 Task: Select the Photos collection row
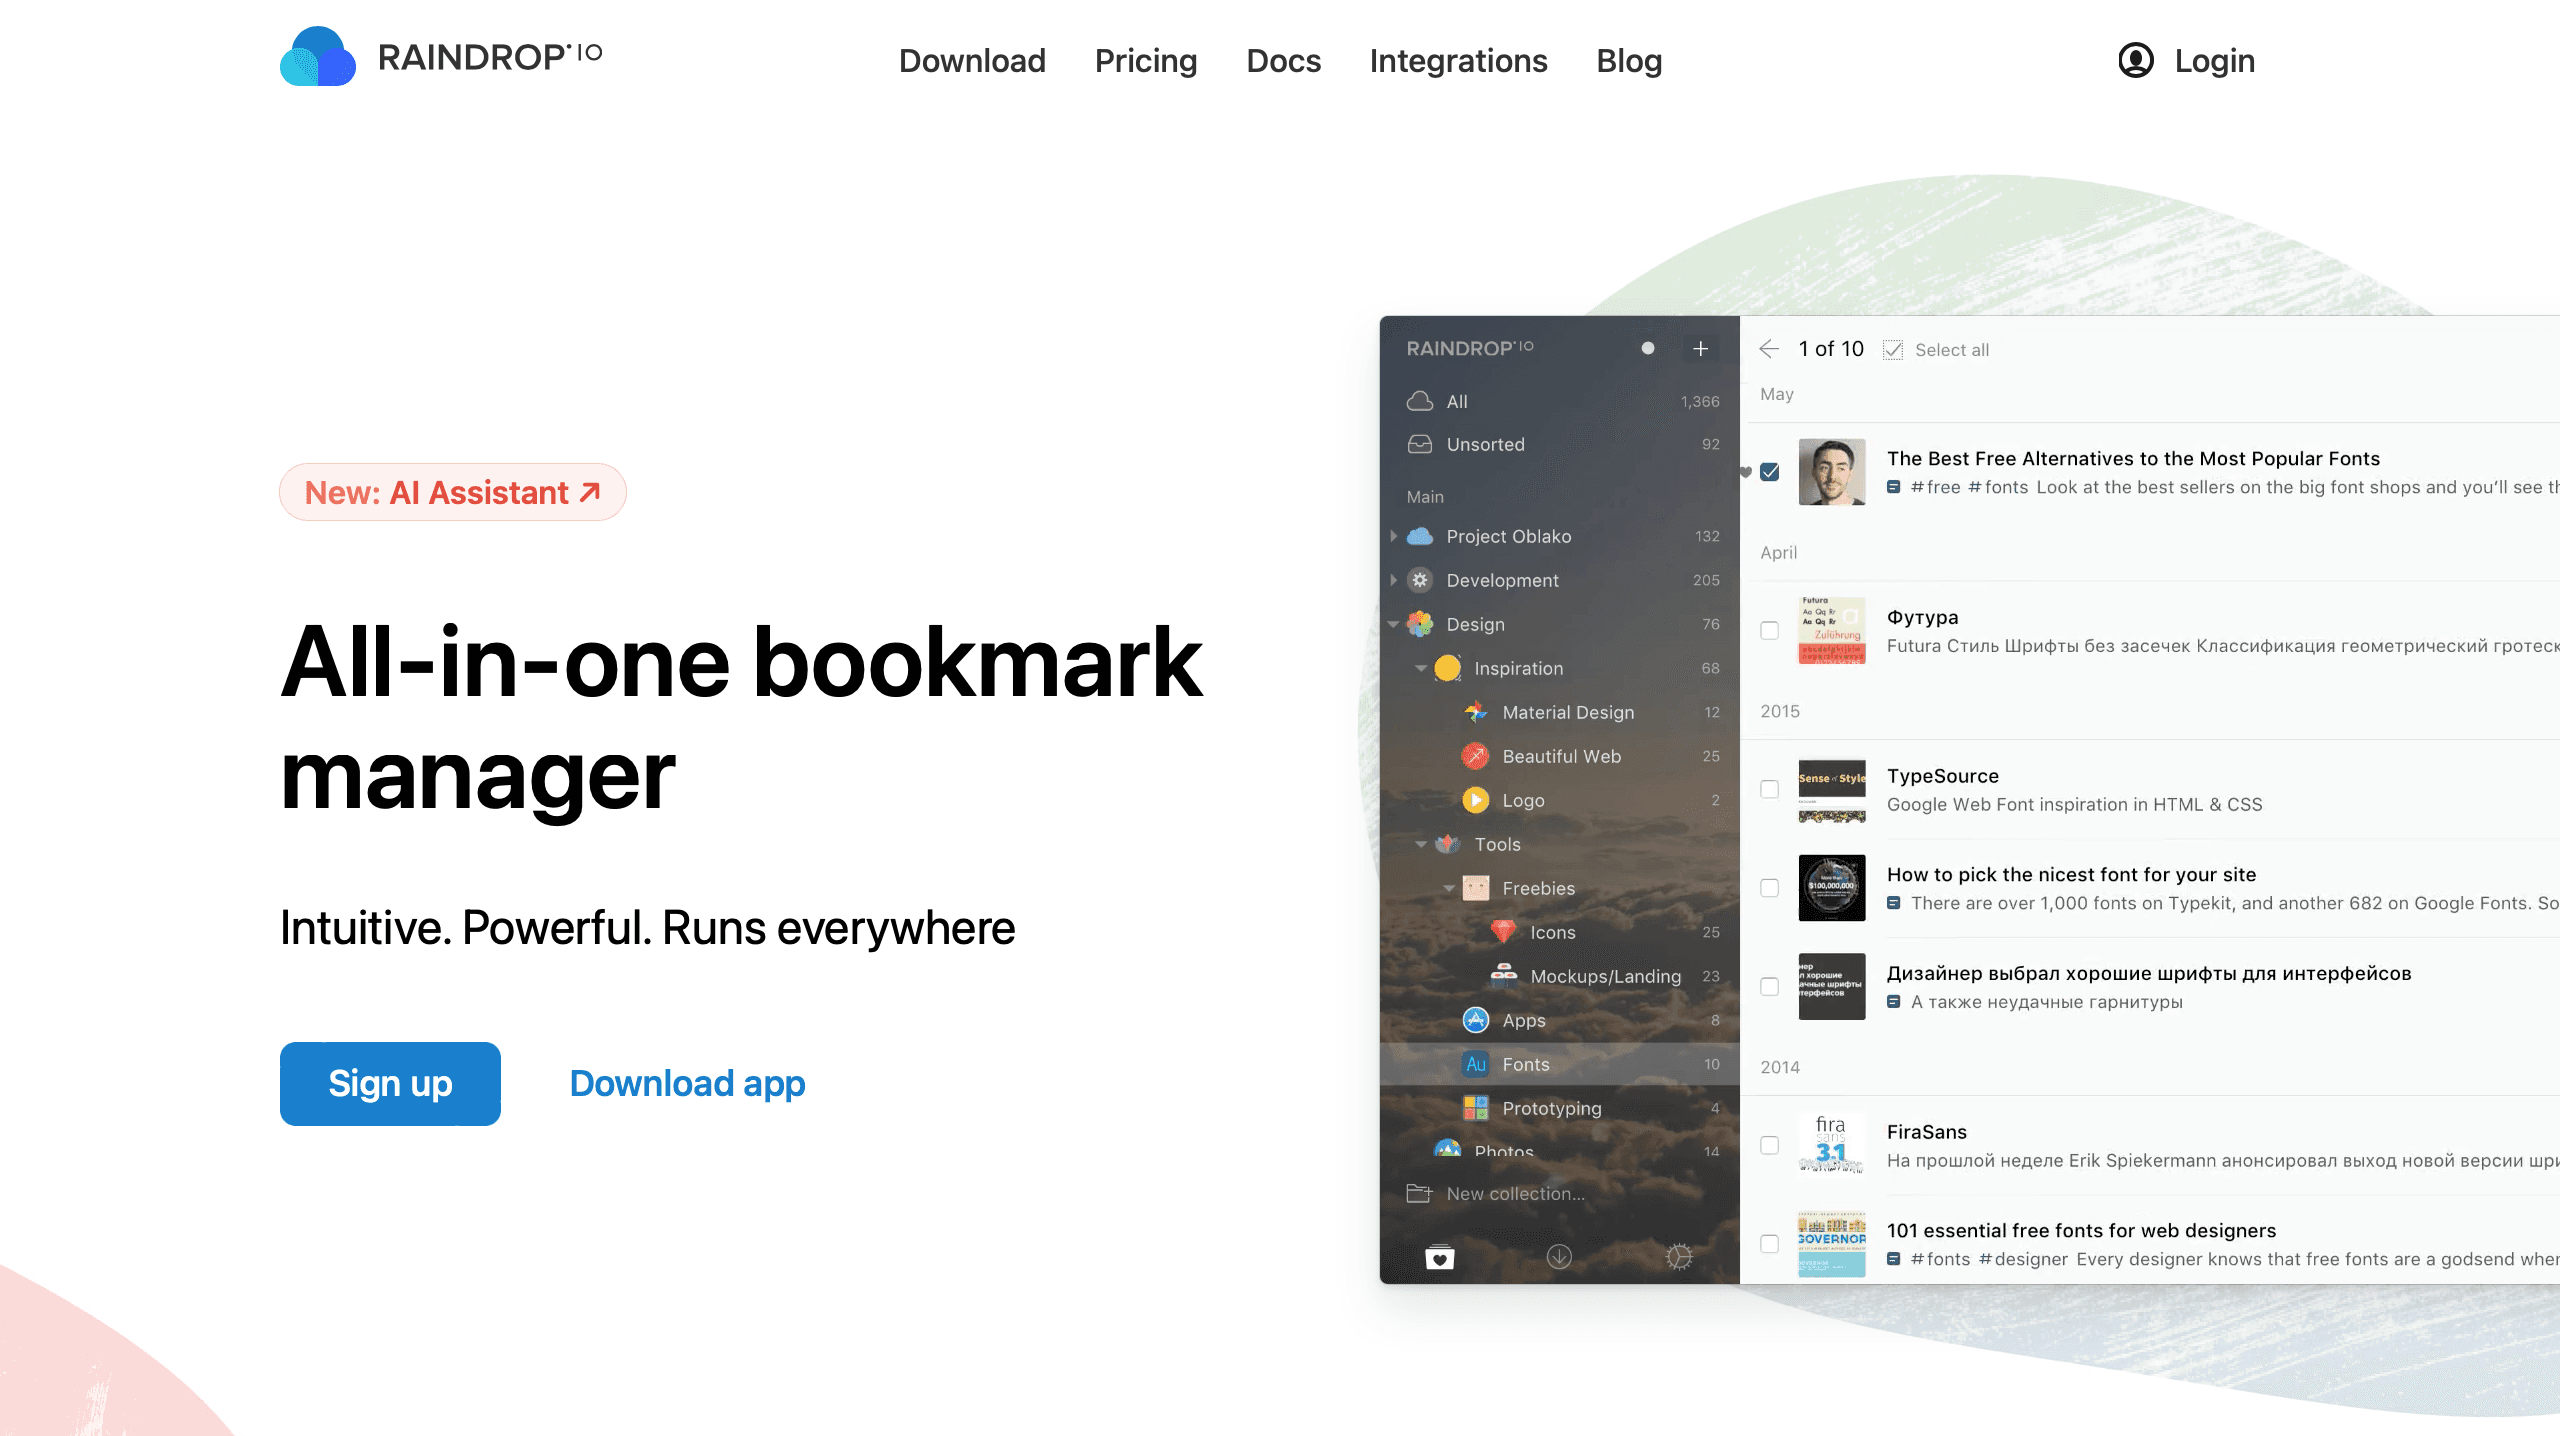(1560, 1151)
